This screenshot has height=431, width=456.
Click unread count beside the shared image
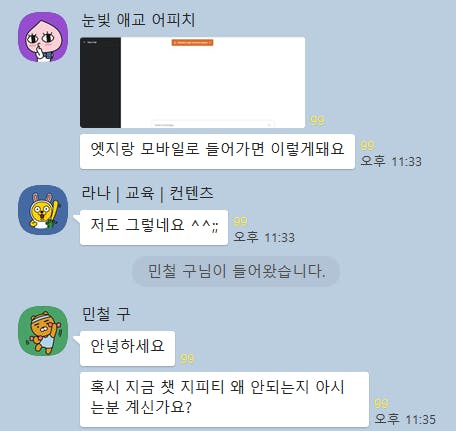pyautogui.click(x=317, y=120)
